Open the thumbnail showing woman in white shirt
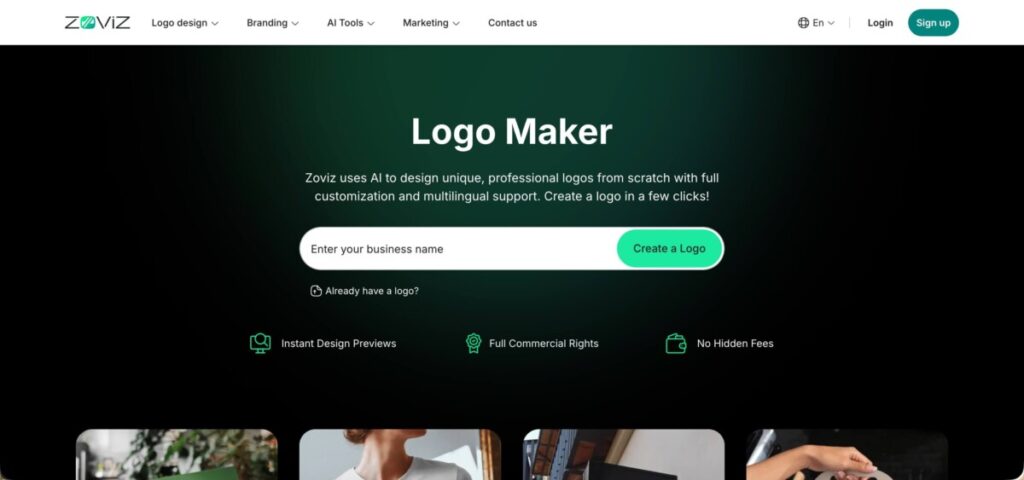 click(x=400, y=455)
